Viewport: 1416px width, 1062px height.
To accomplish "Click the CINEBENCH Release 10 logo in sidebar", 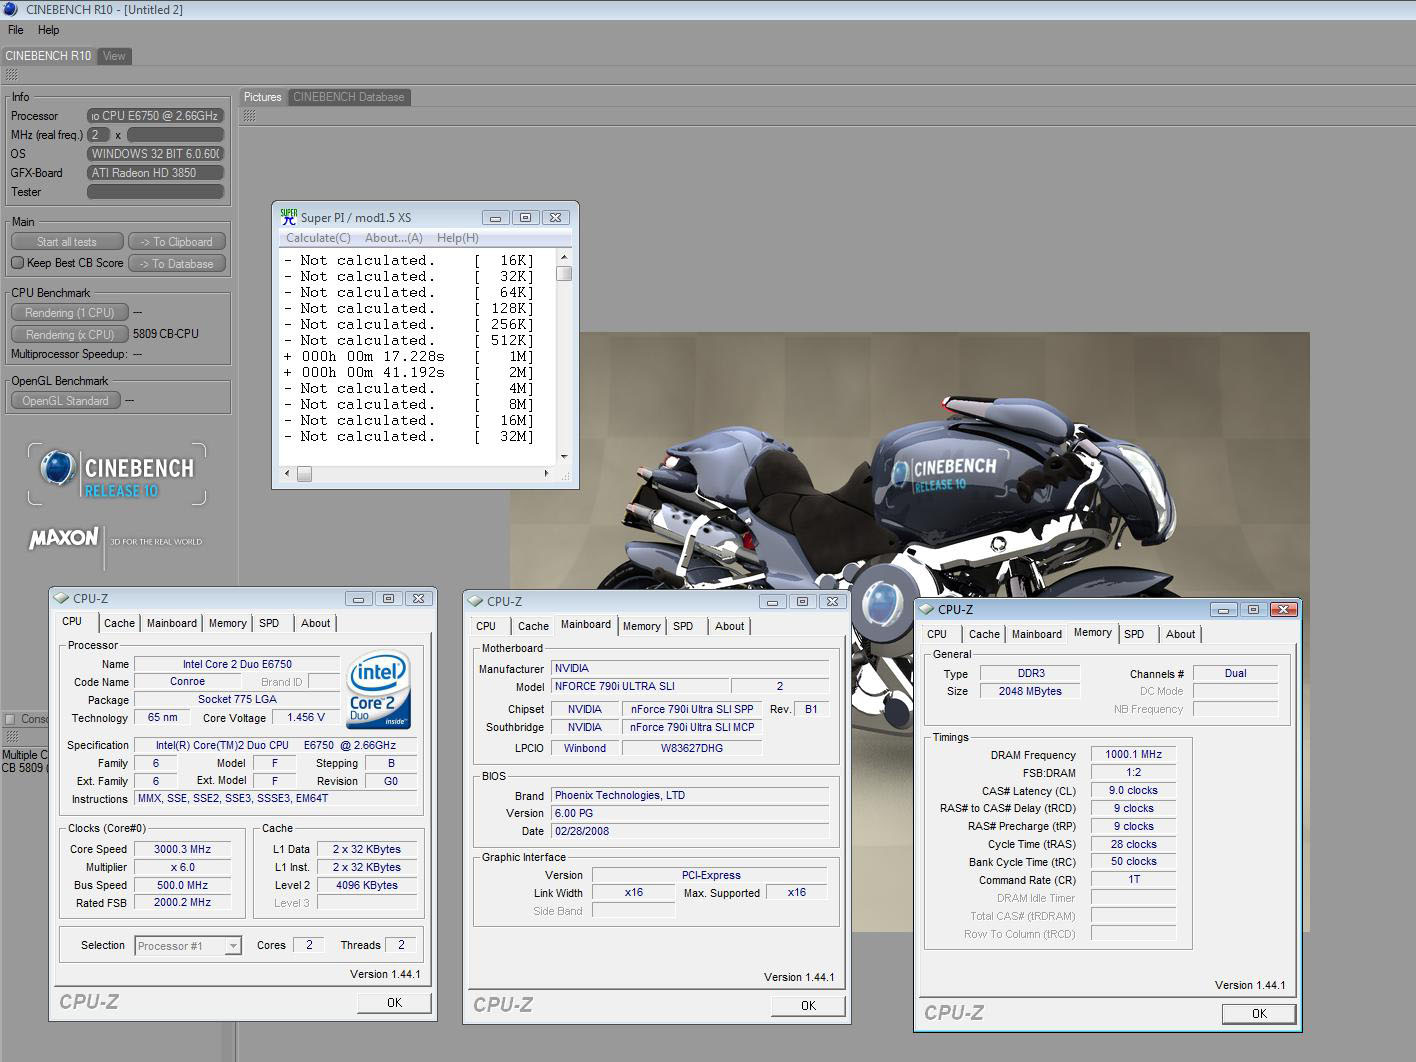I will (117, 474).
